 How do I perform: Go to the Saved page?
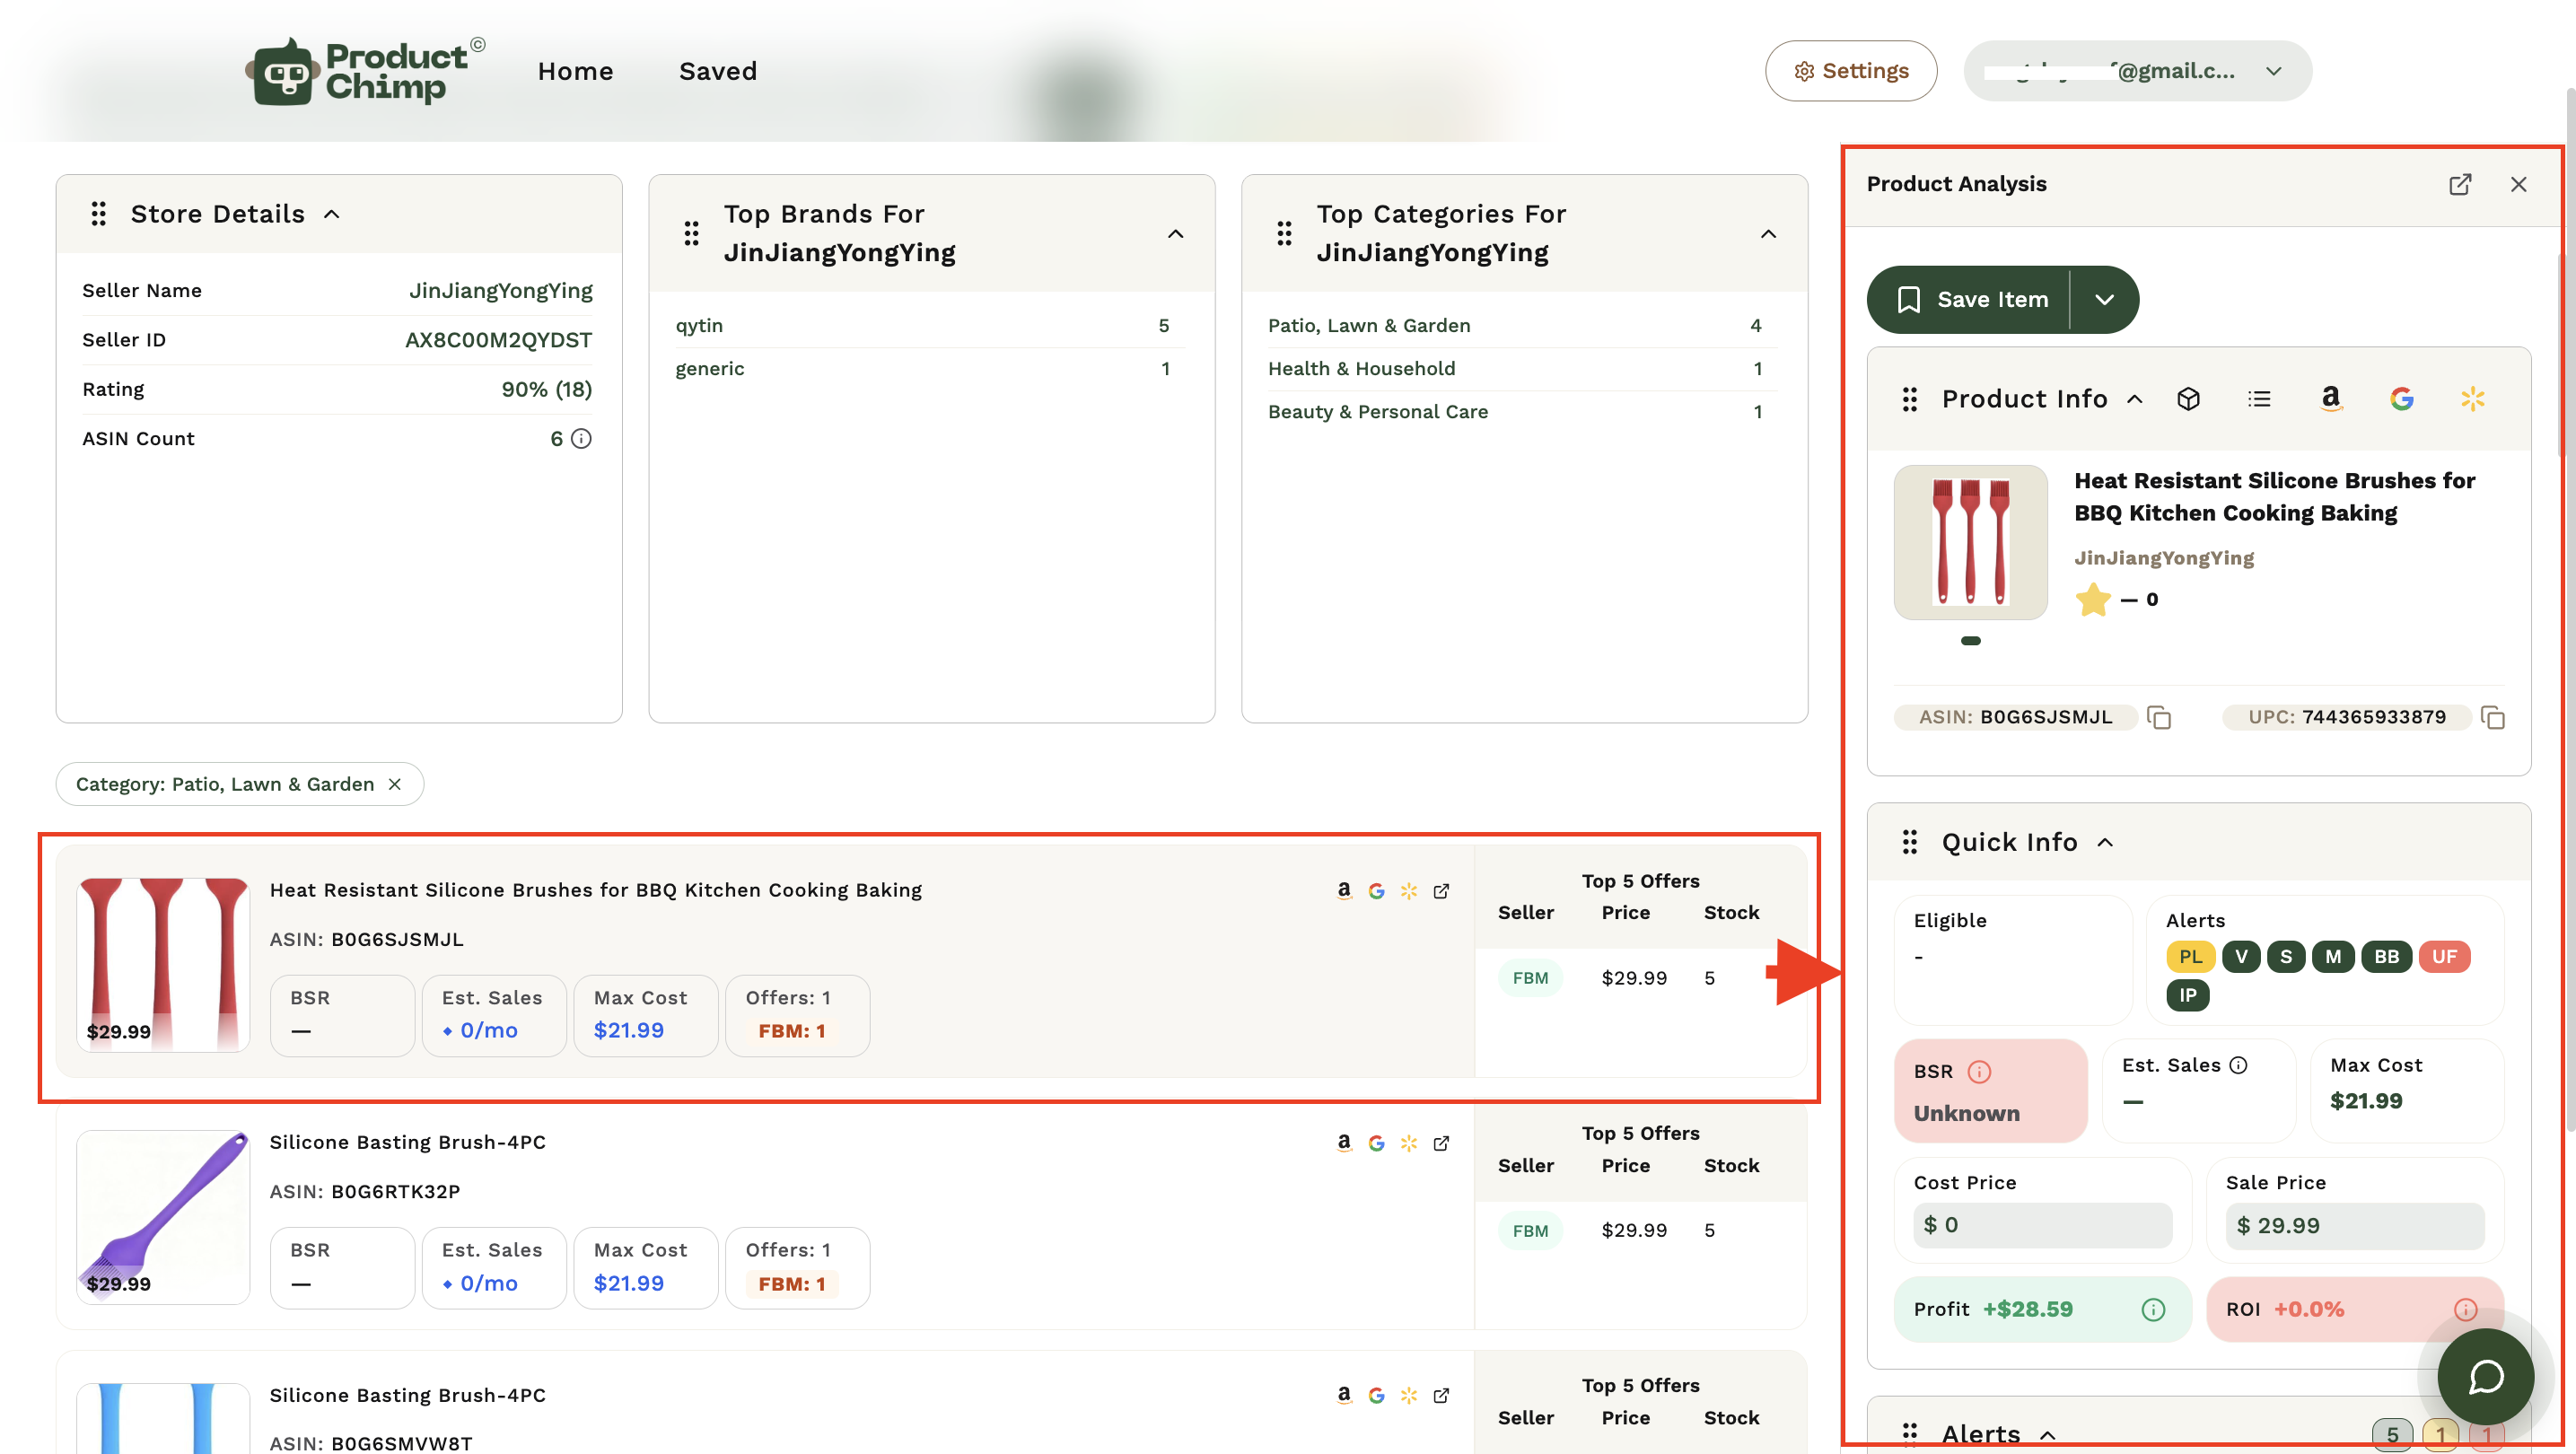(718, 71)
